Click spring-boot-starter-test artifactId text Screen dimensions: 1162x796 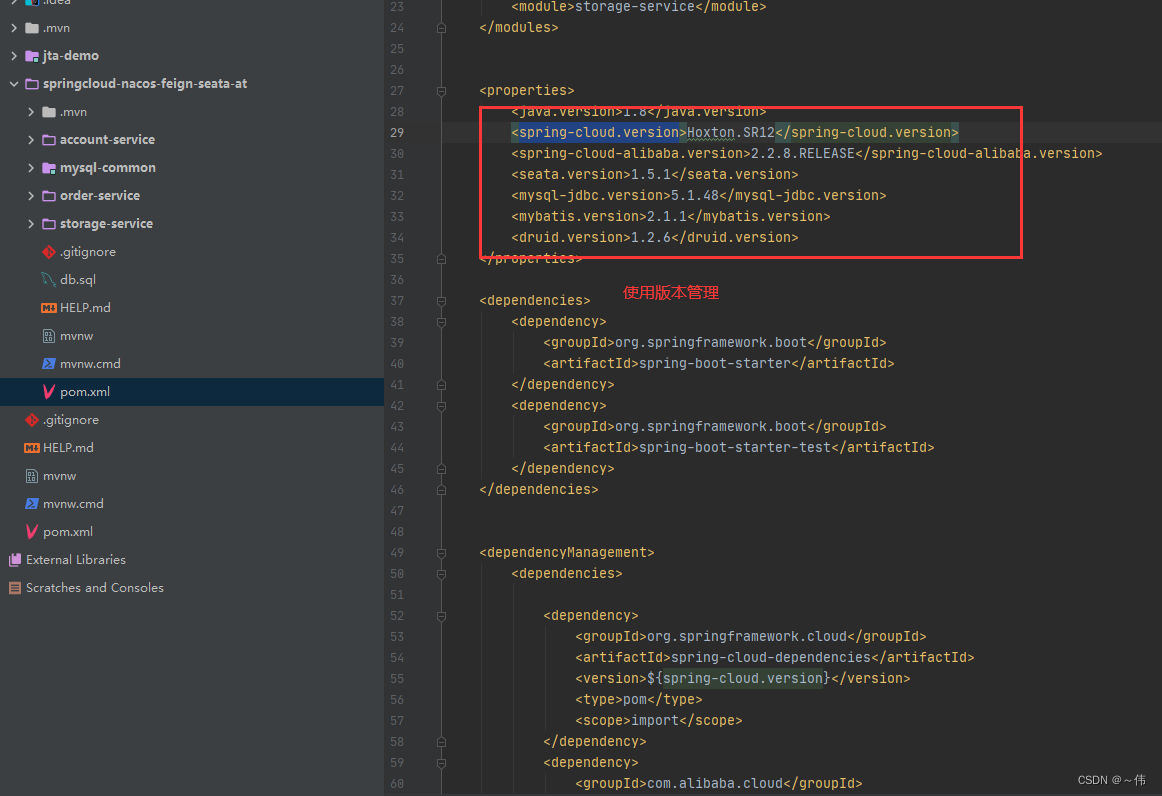point(734,448)
